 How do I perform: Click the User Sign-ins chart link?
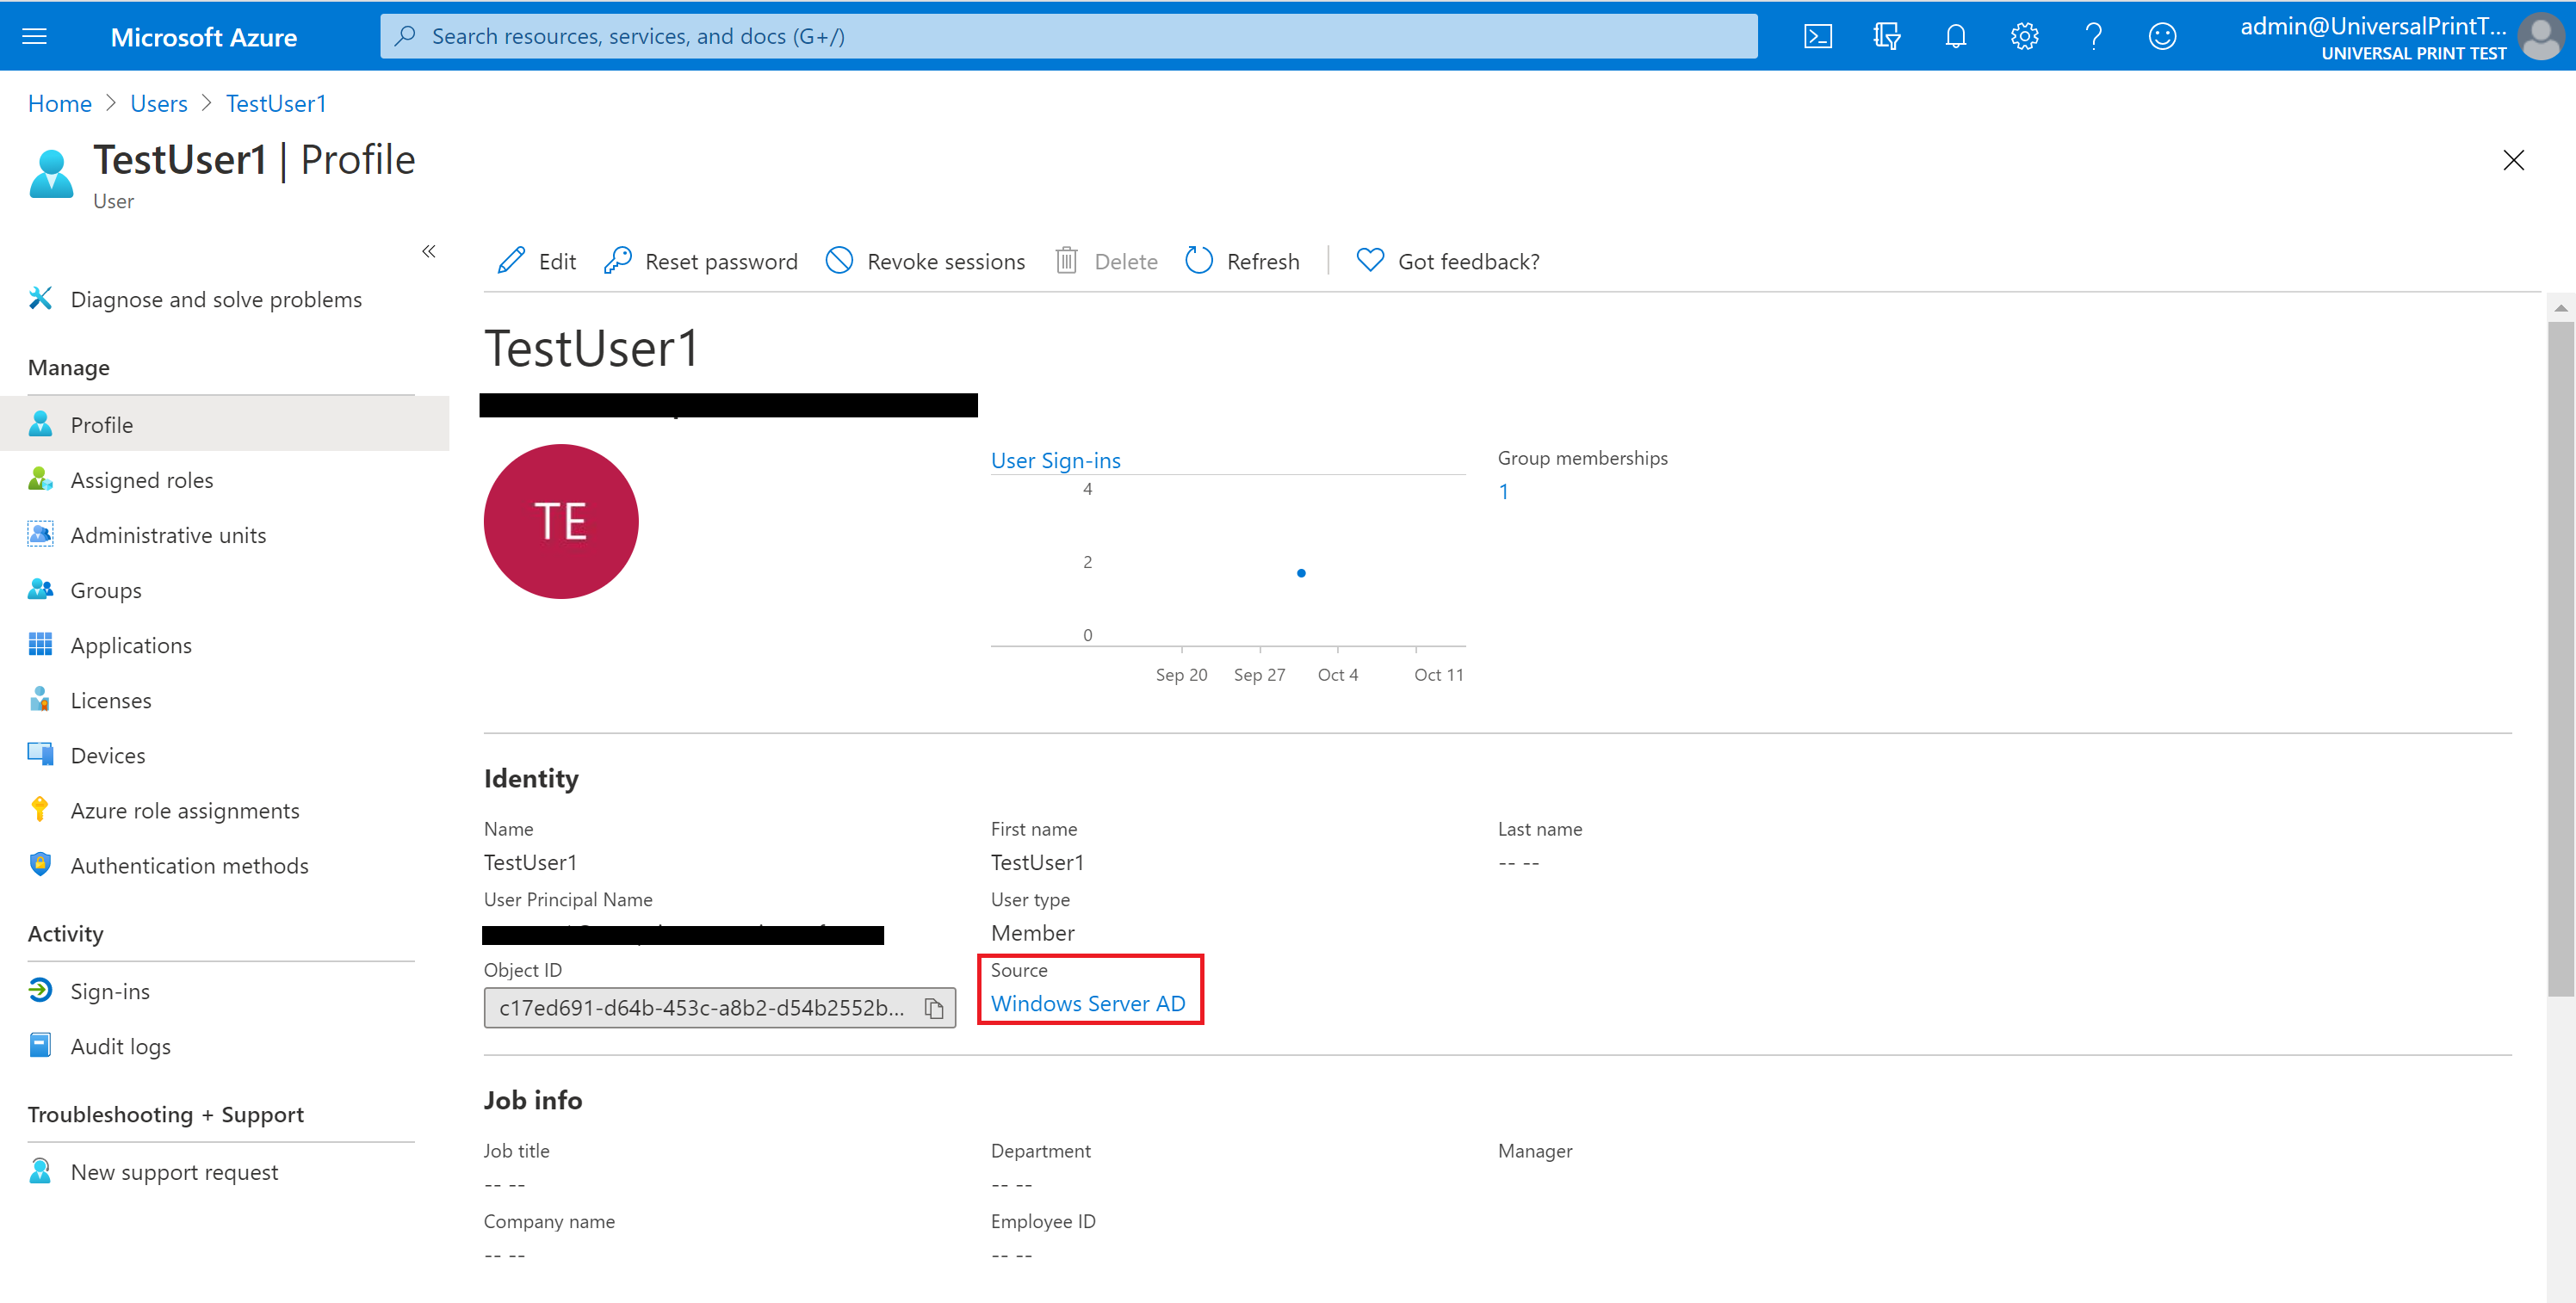[x=1057, y=460]
